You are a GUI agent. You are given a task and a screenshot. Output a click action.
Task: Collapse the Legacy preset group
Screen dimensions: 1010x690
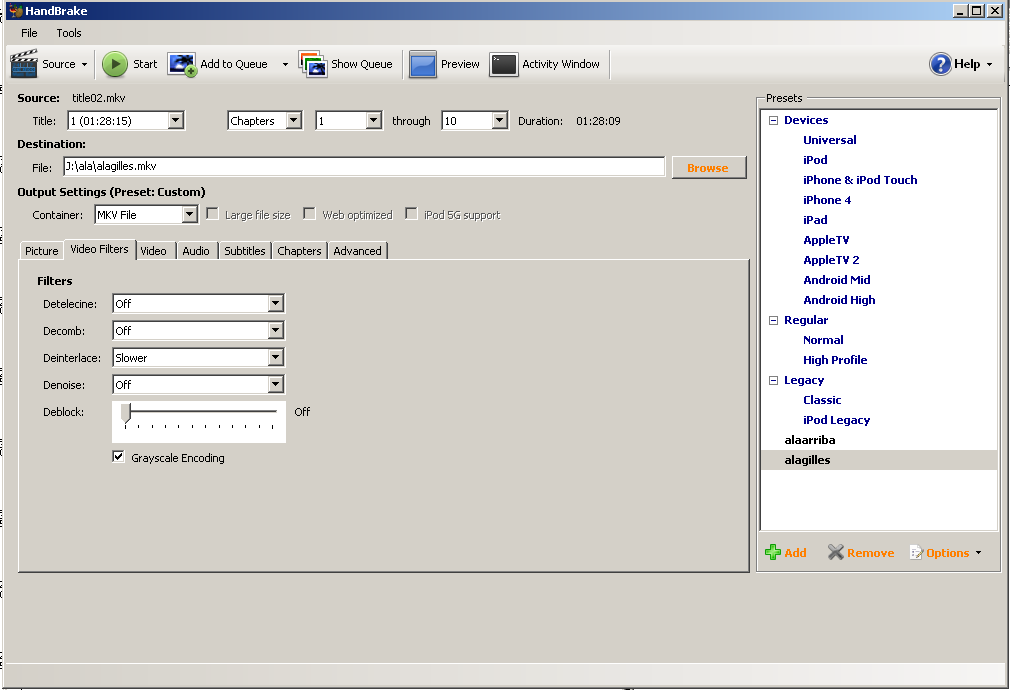pyautogui.click(x=774, y=381)
